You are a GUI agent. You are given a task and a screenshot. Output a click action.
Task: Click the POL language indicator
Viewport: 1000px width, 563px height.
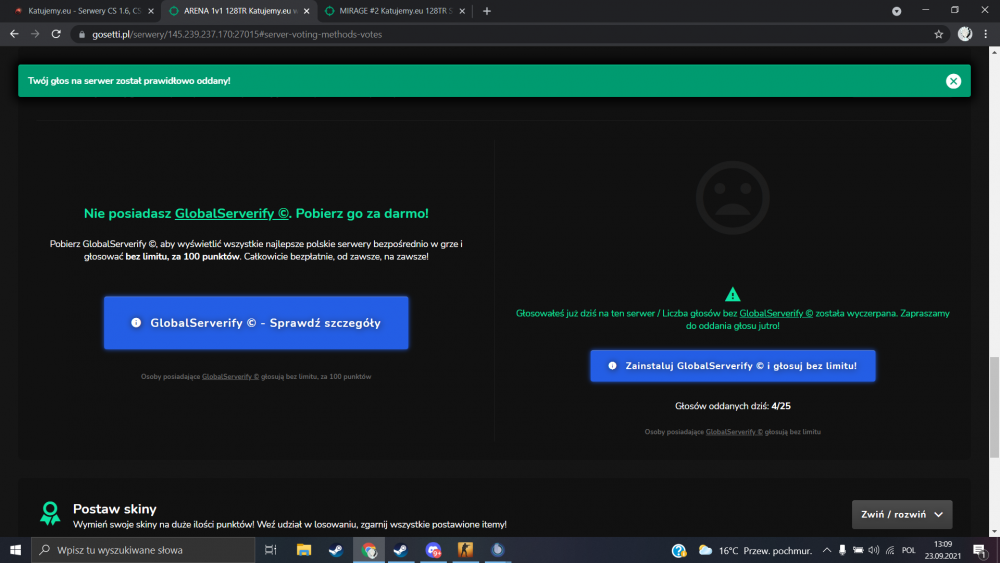(x=909, y=550)
